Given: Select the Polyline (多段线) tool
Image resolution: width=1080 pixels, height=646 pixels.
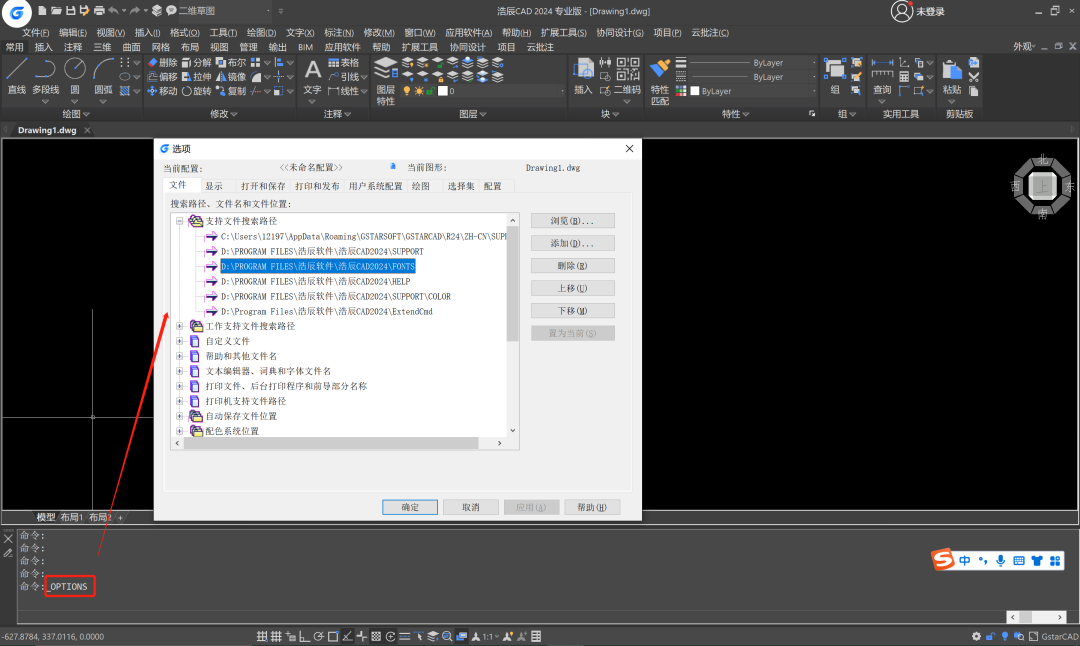Looking at the screenshot, I should point(45,76).
